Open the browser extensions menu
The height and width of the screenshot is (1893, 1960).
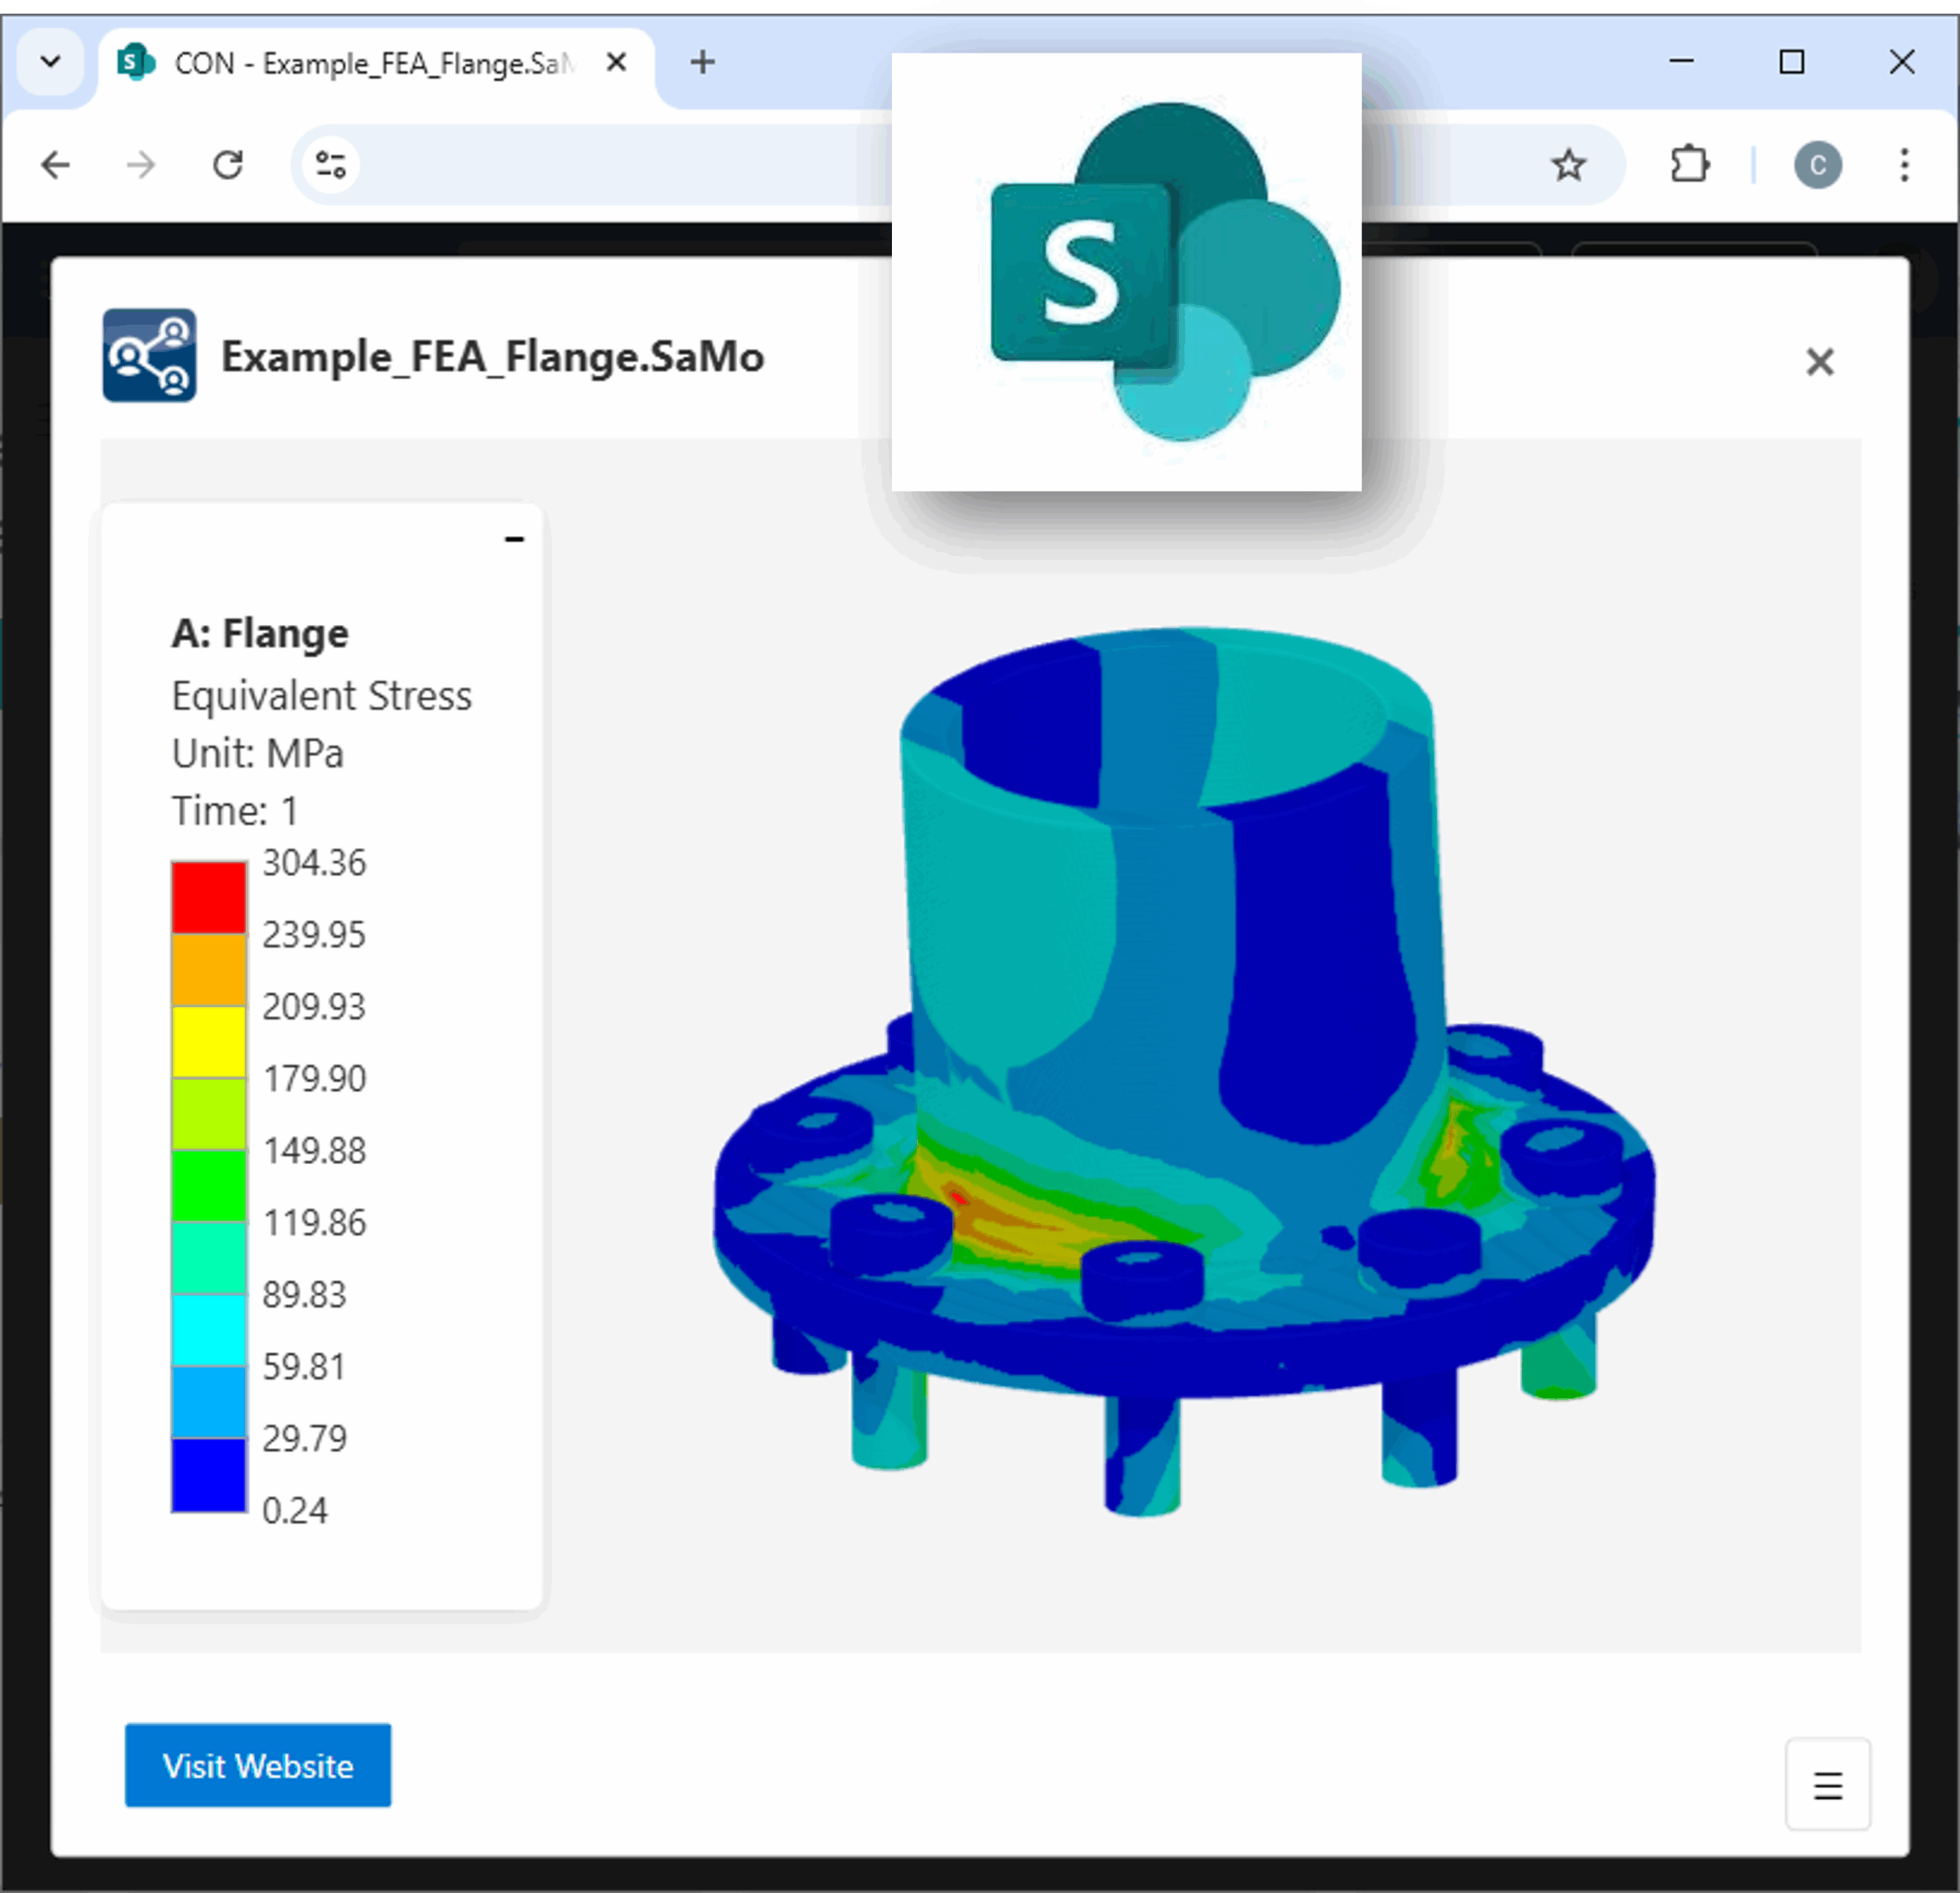point(1690,165)
